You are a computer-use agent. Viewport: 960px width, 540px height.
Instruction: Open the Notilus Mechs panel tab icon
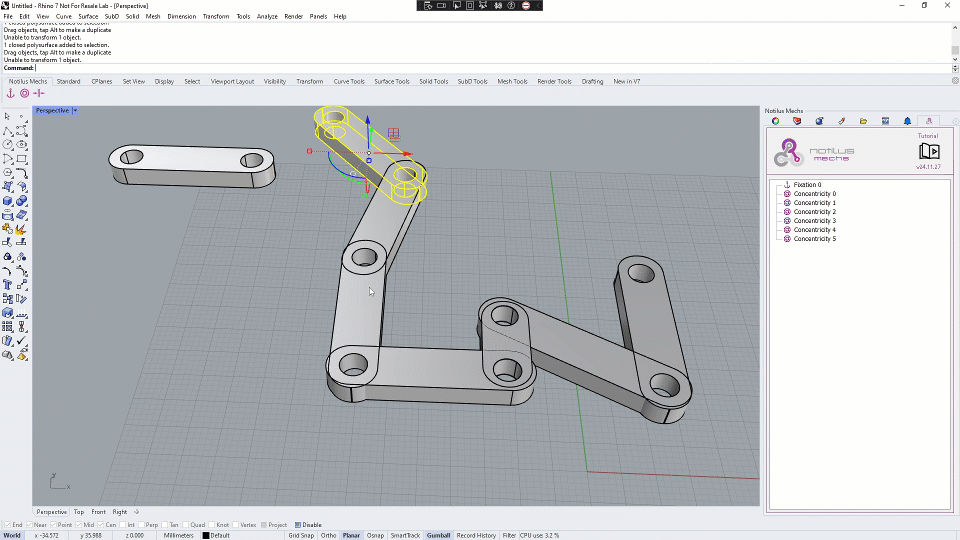coord(929,121)
